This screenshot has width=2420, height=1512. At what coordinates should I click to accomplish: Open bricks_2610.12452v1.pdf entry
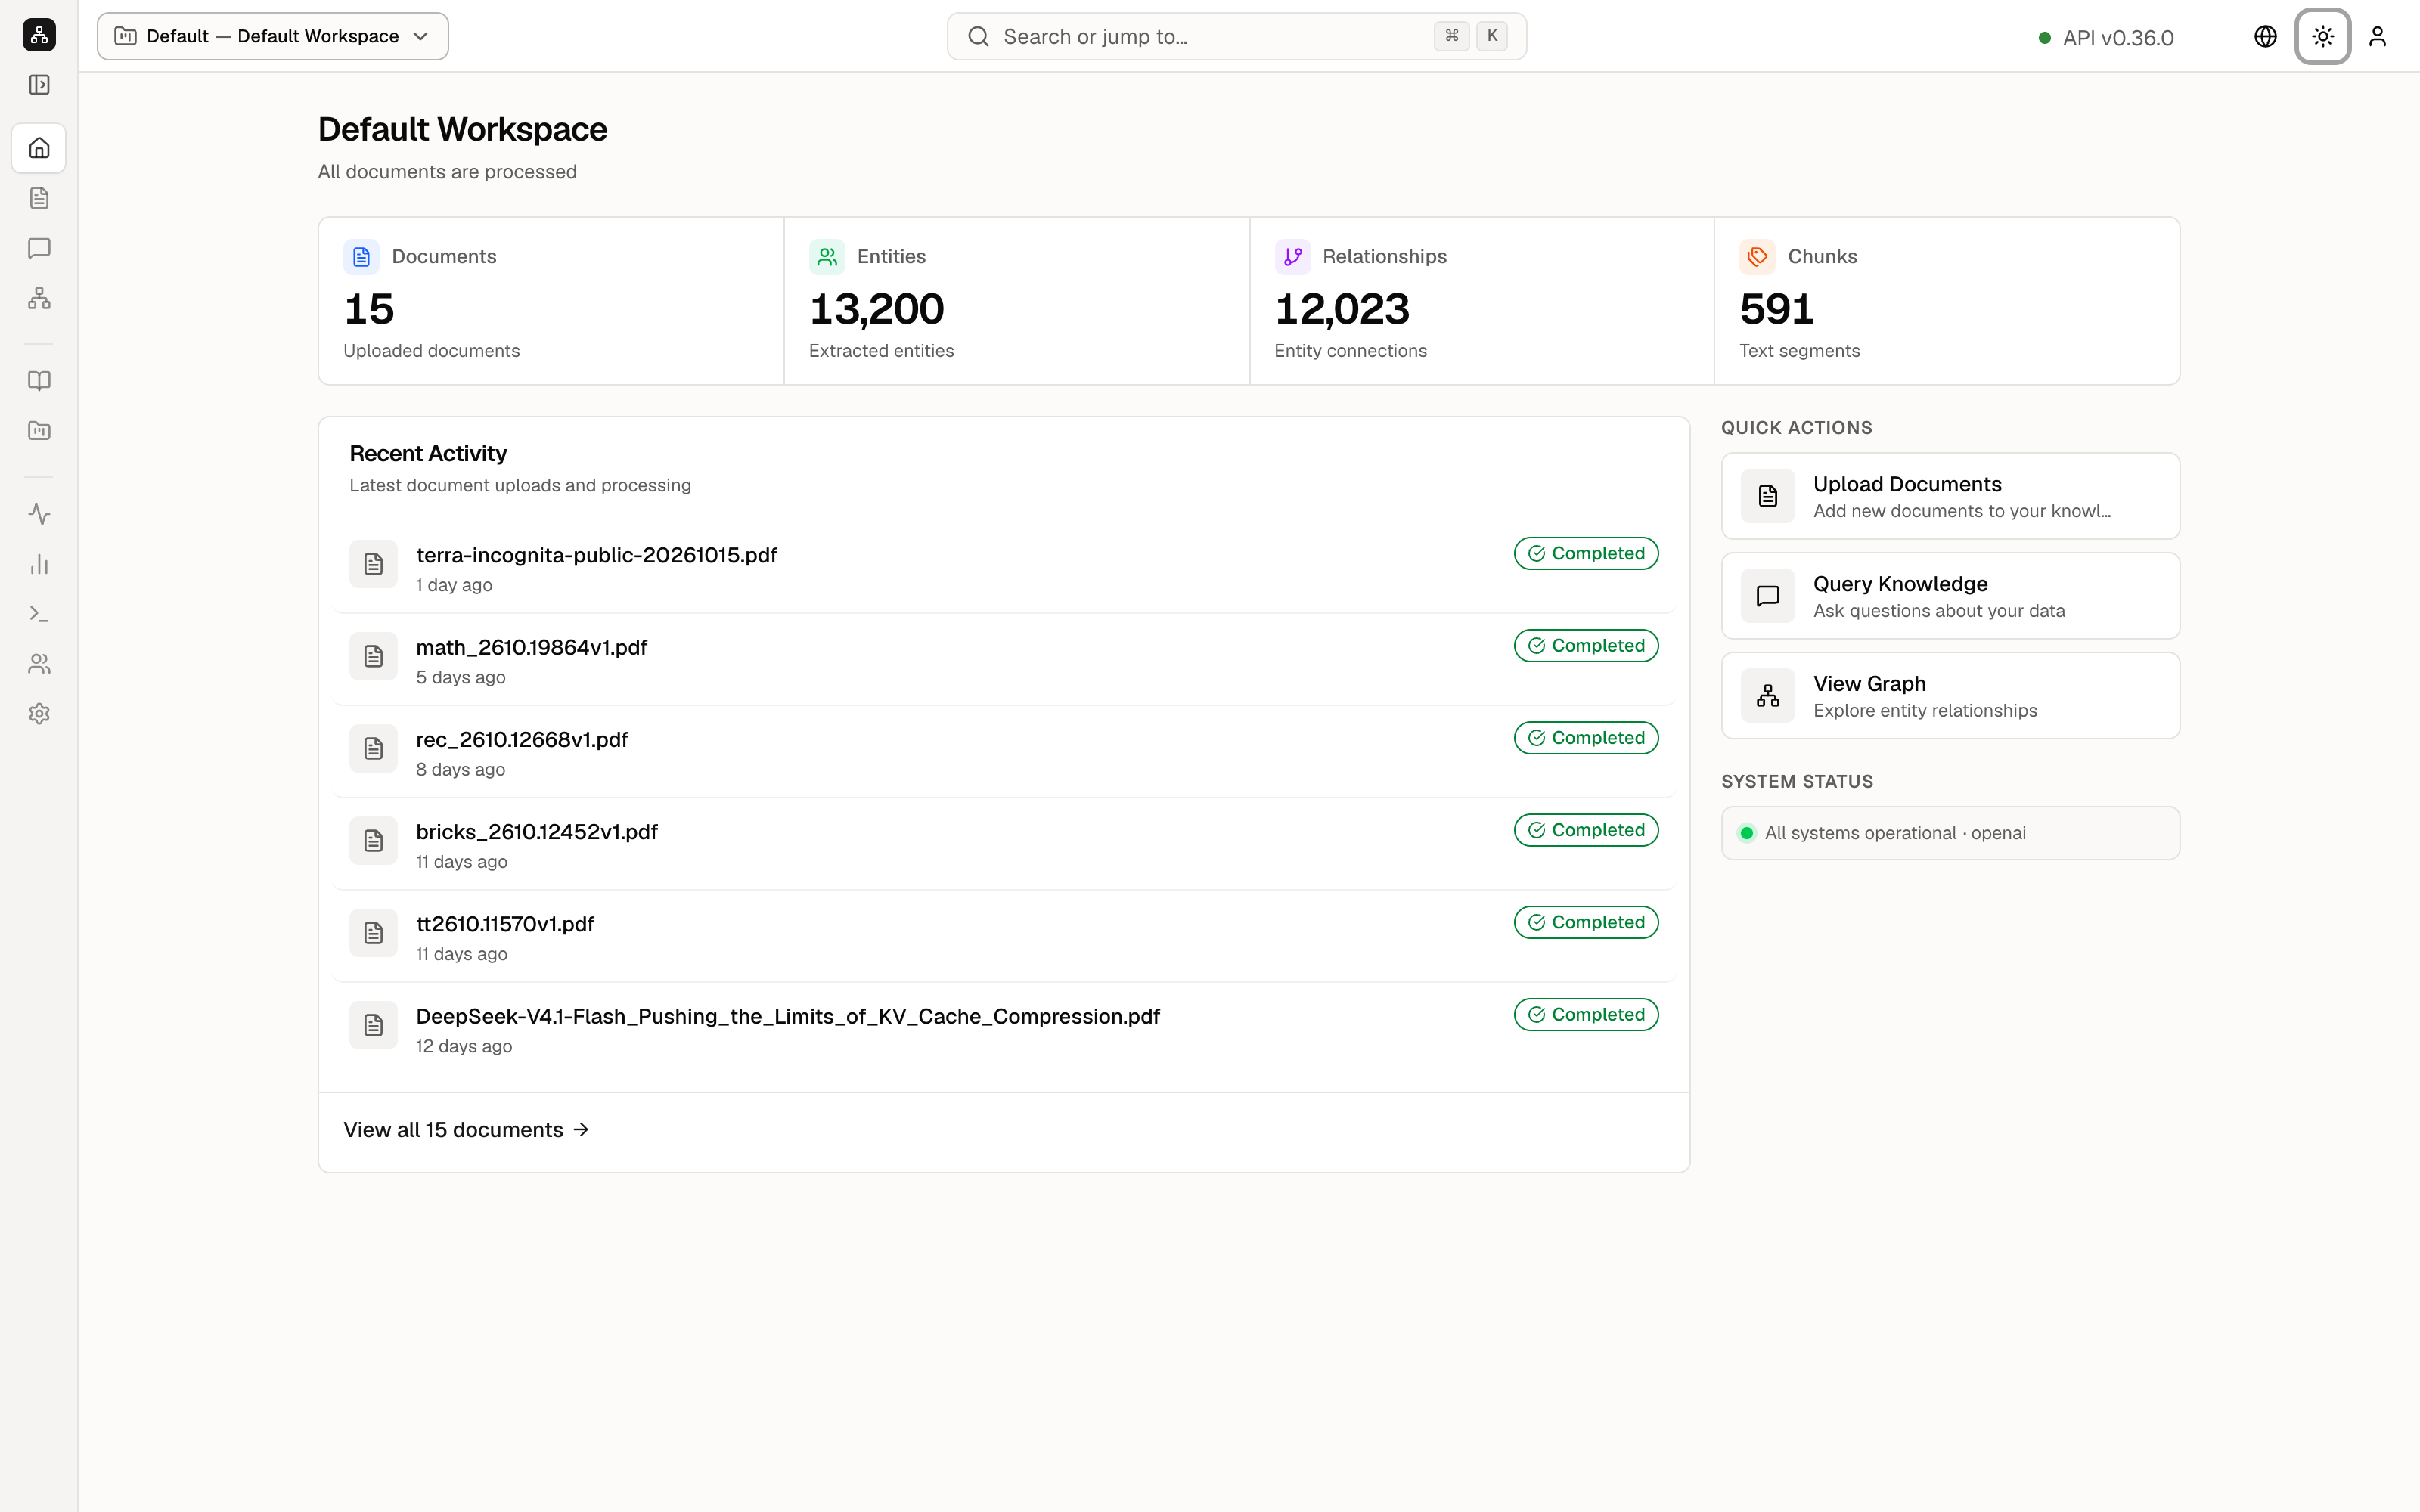coord(1004,844)
